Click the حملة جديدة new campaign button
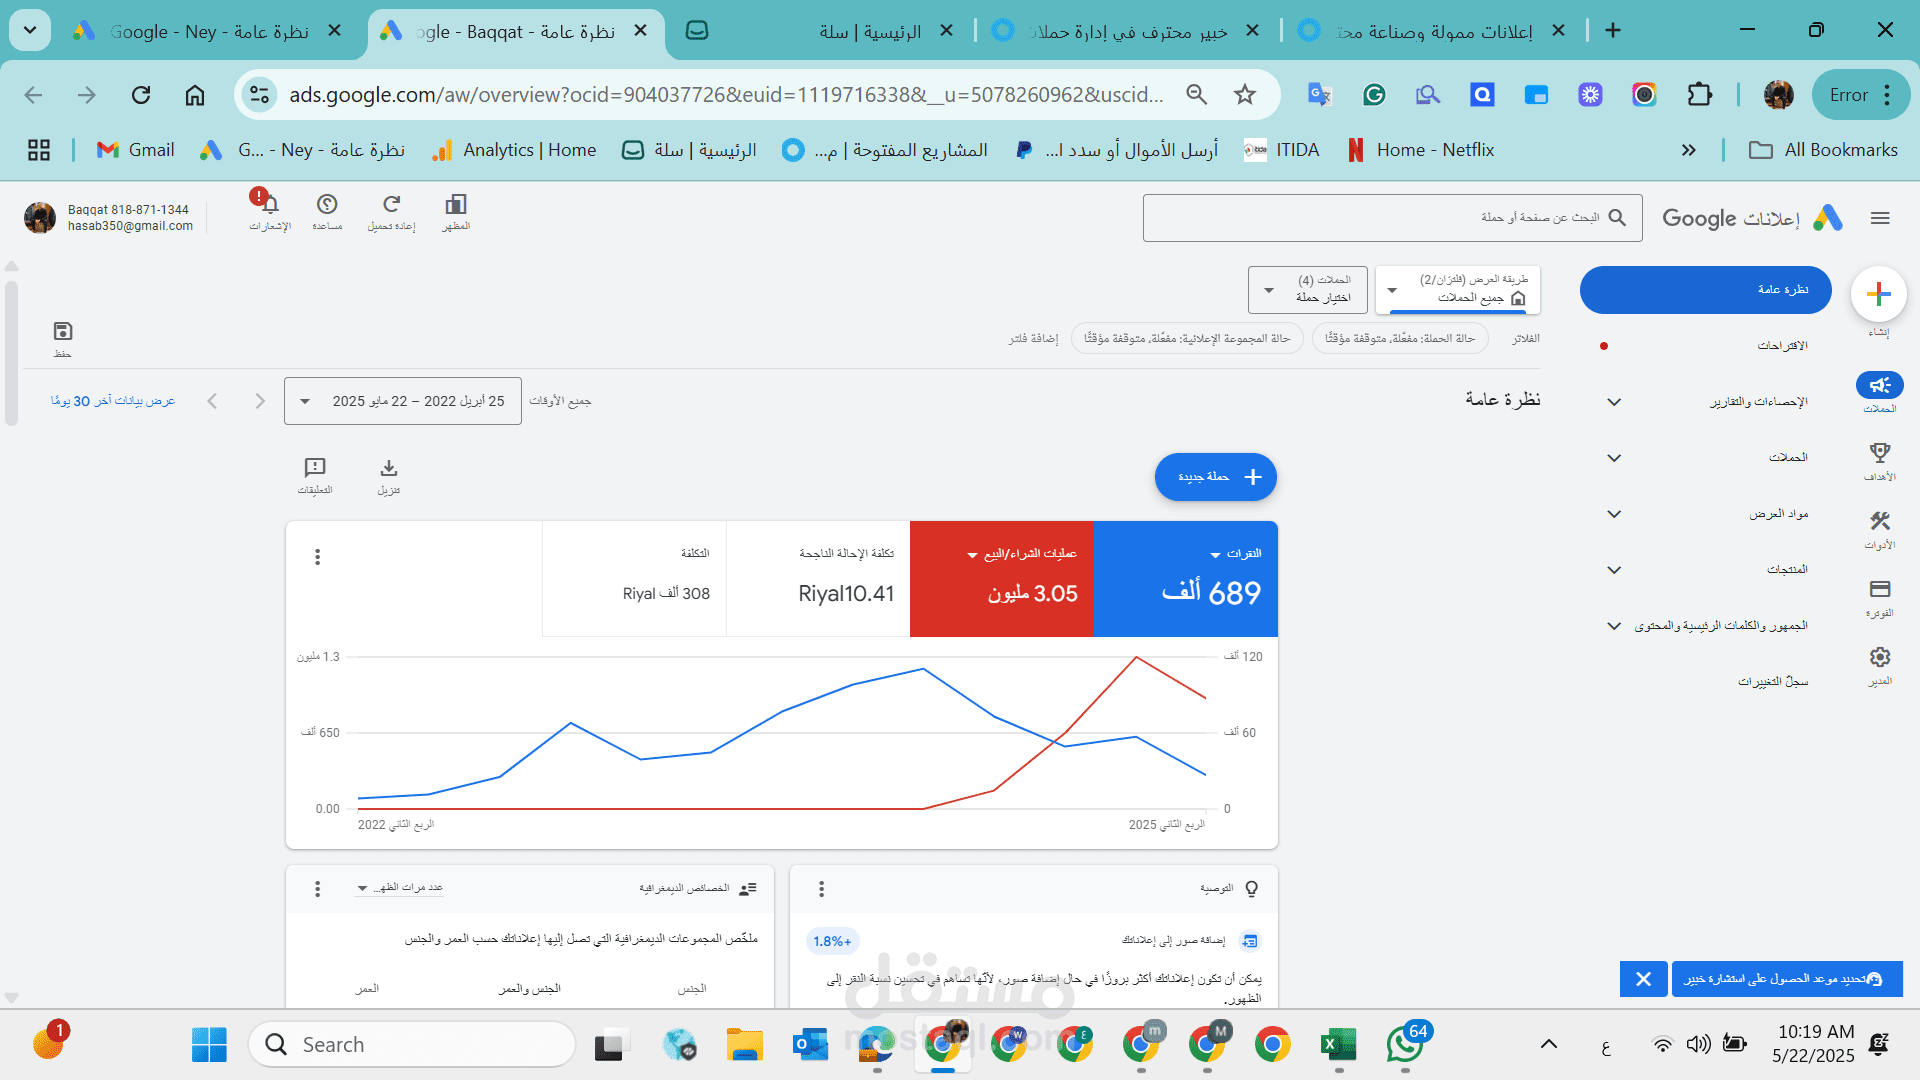Screen dimensions: 1920x1080 pyautogui.click(x=1215, y=477)
